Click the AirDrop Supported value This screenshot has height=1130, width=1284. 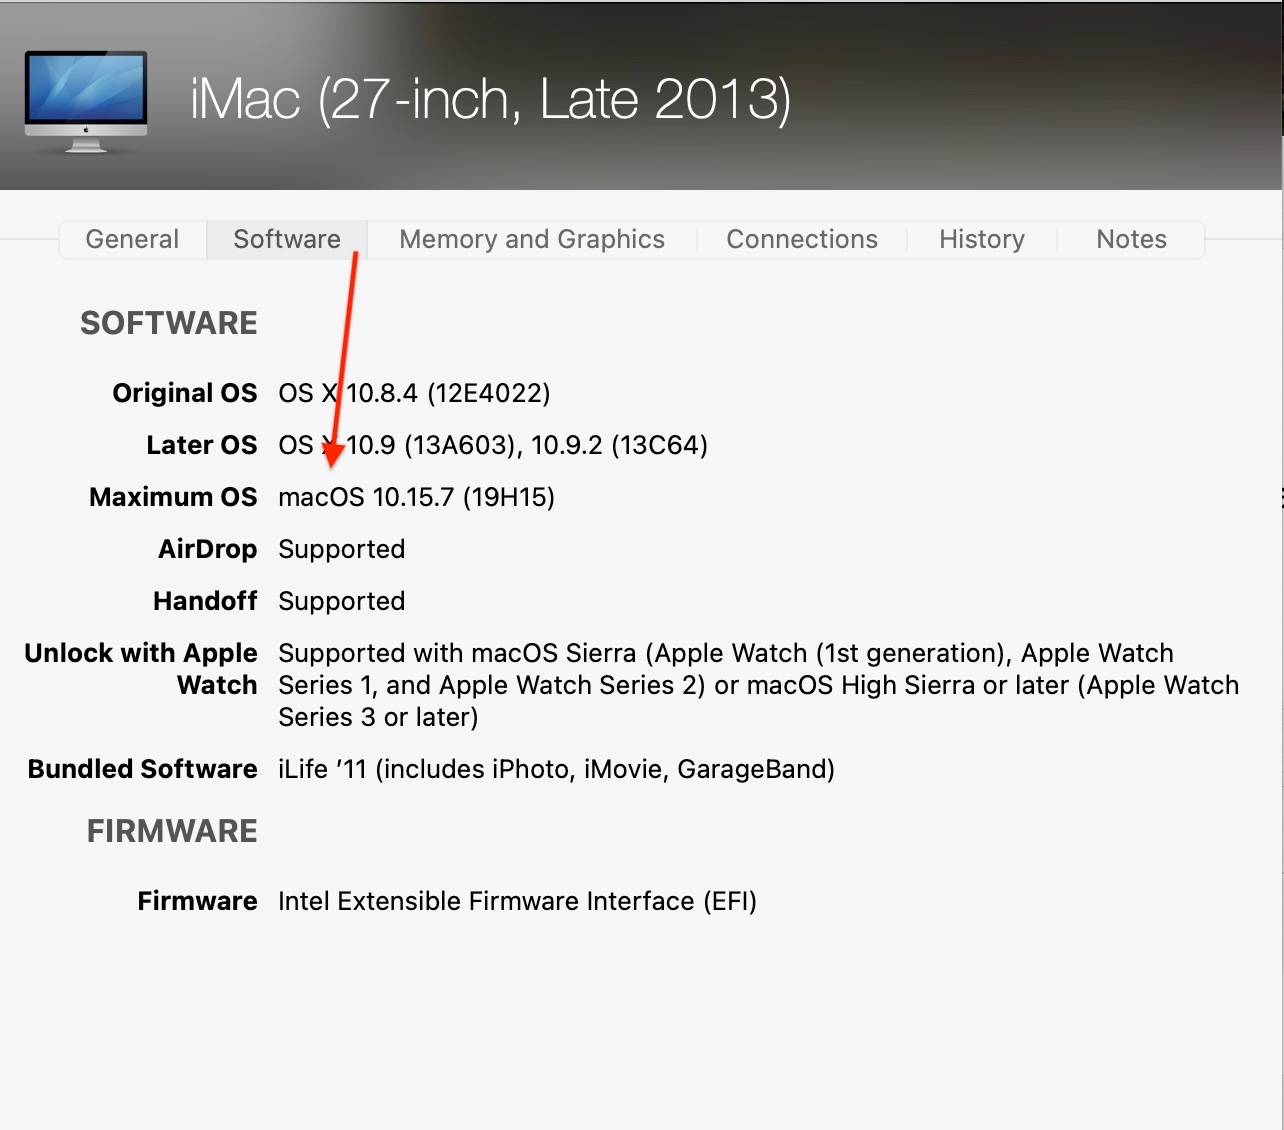tap(342, 549)
